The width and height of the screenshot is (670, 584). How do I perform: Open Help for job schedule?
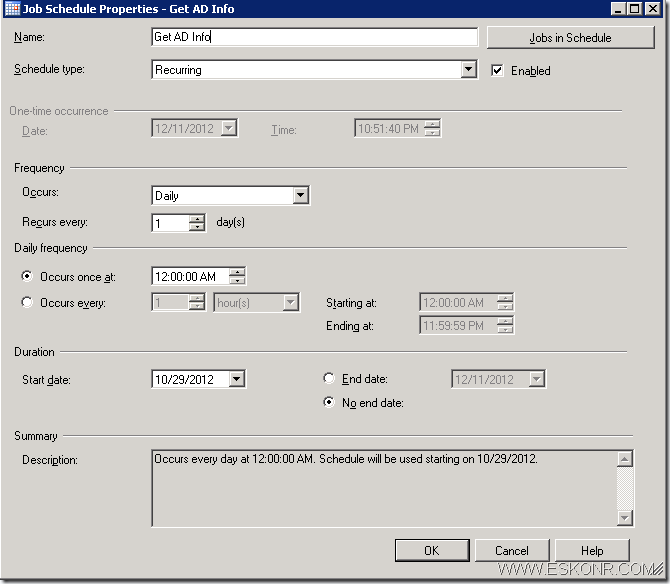click(592, 550)
